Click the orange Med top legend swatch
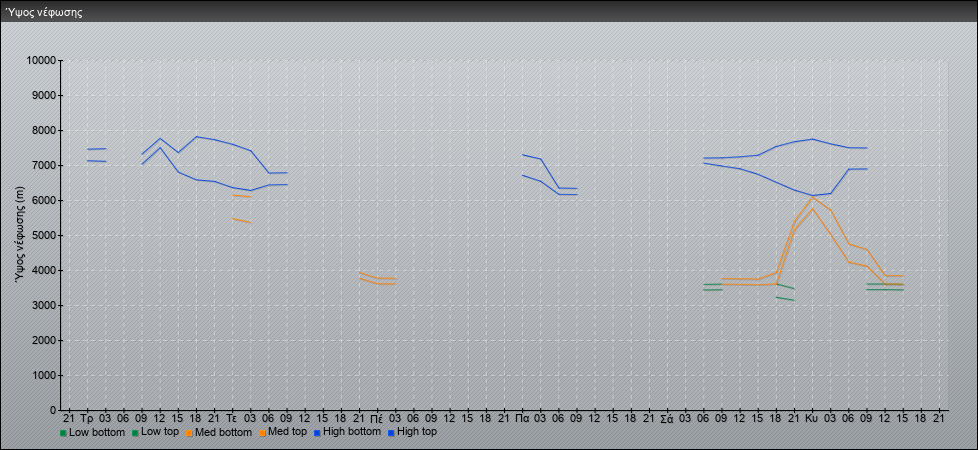 click(263, 433)
